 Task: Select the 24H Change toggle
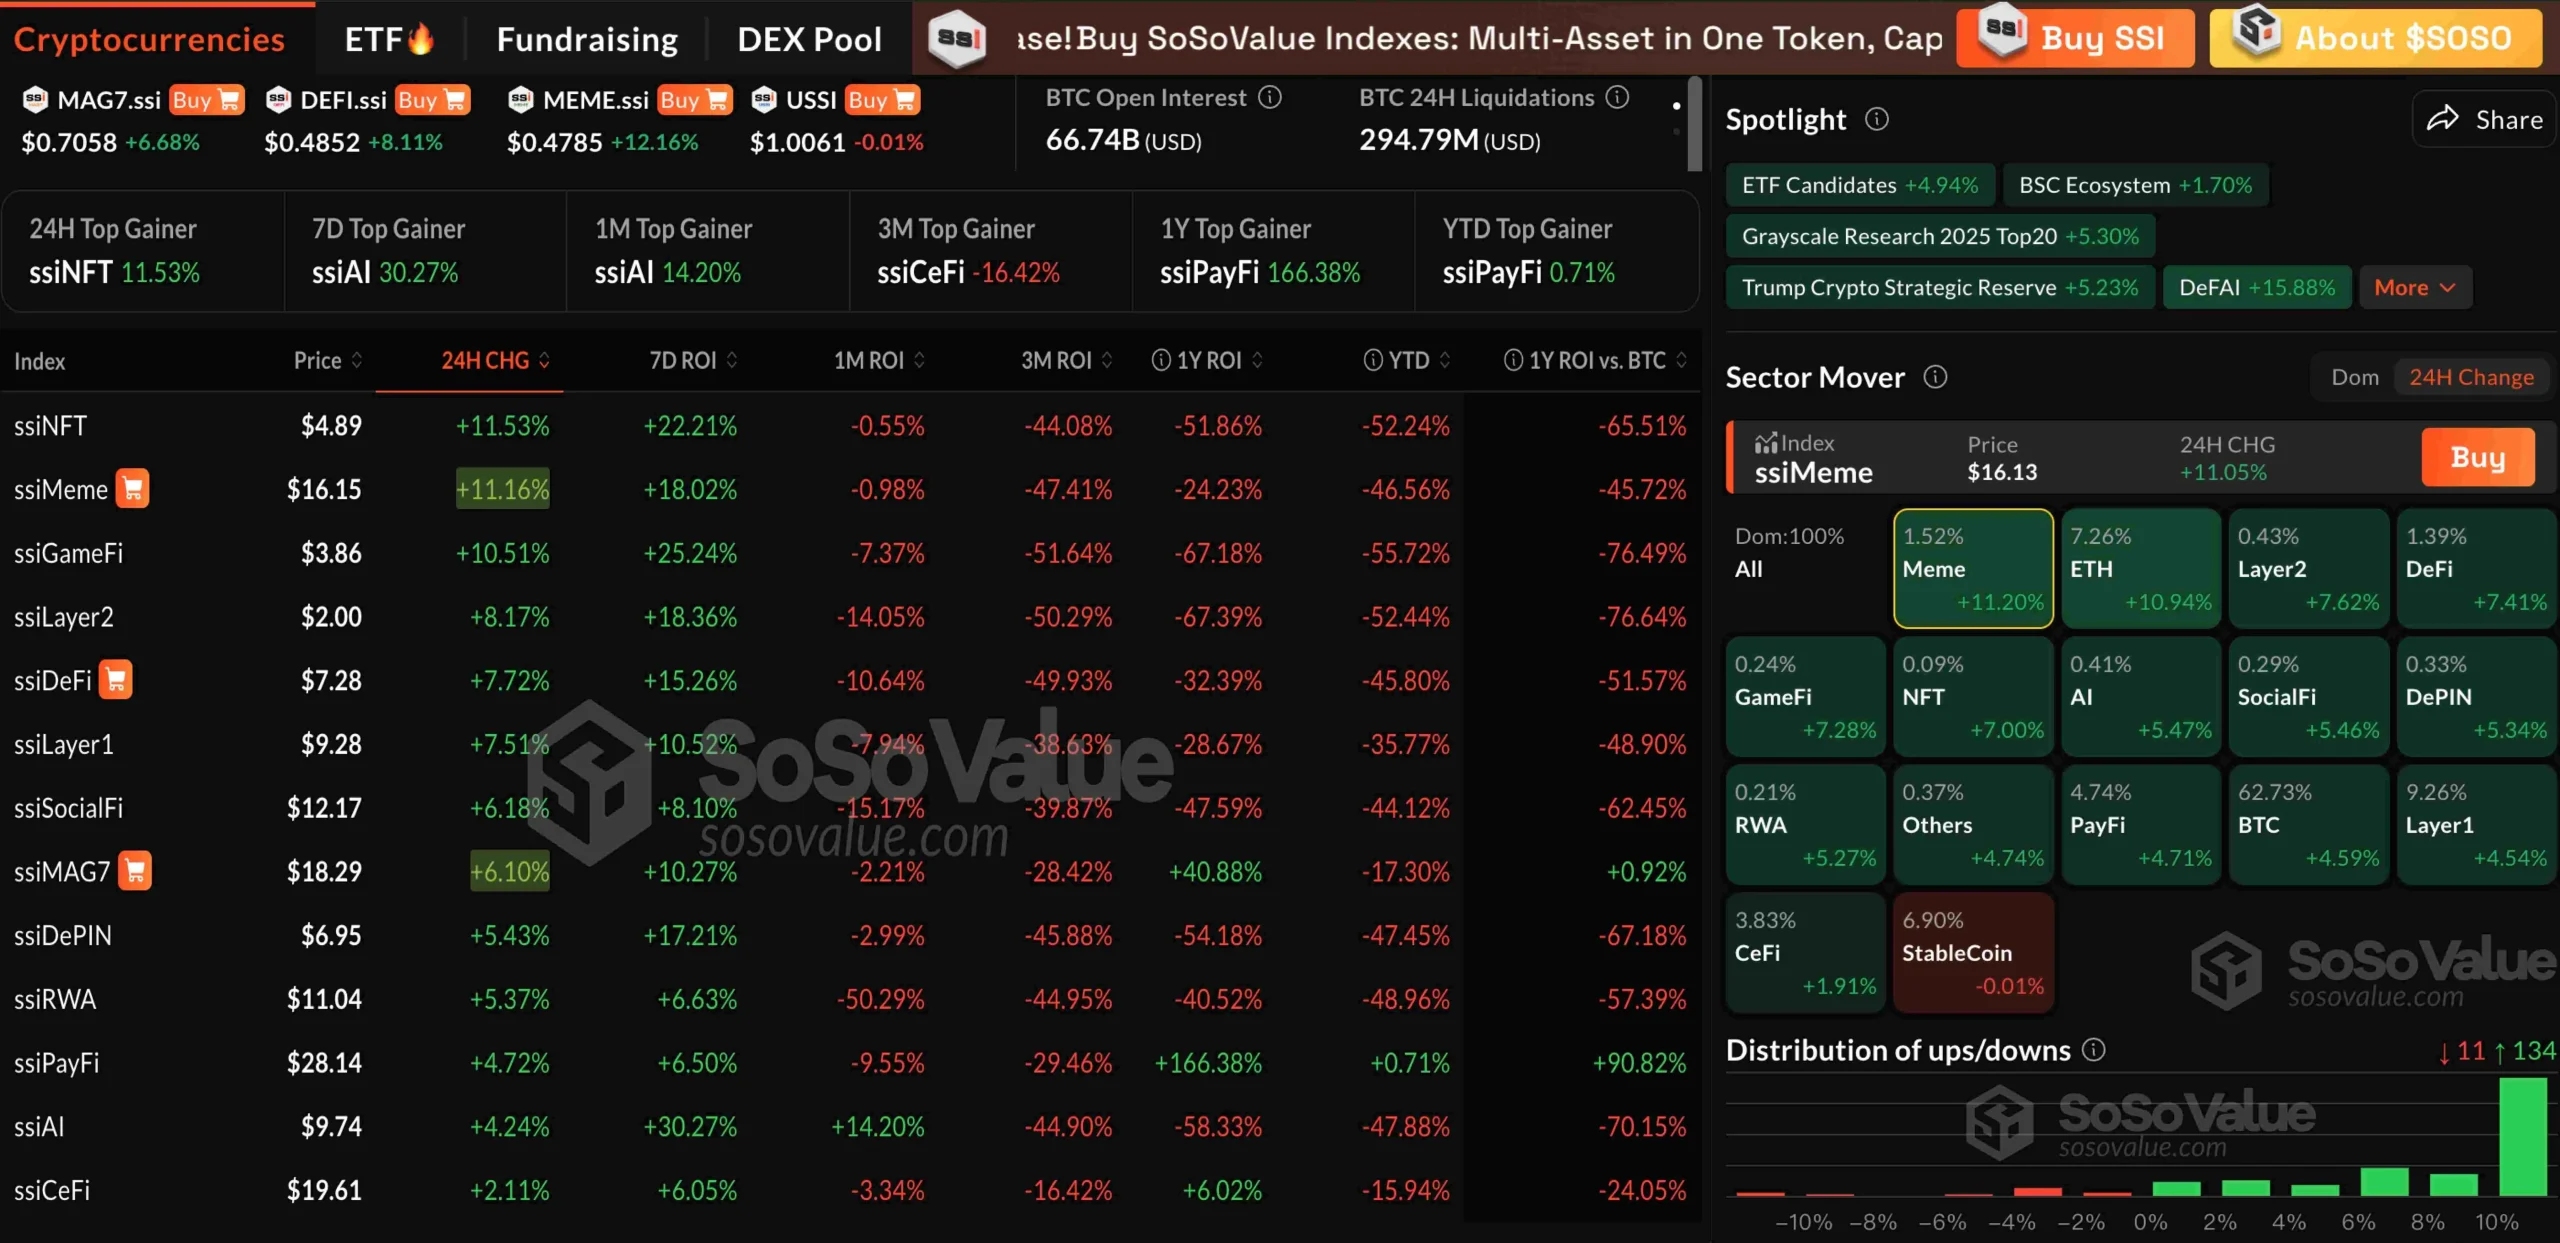click(2471, 377)
